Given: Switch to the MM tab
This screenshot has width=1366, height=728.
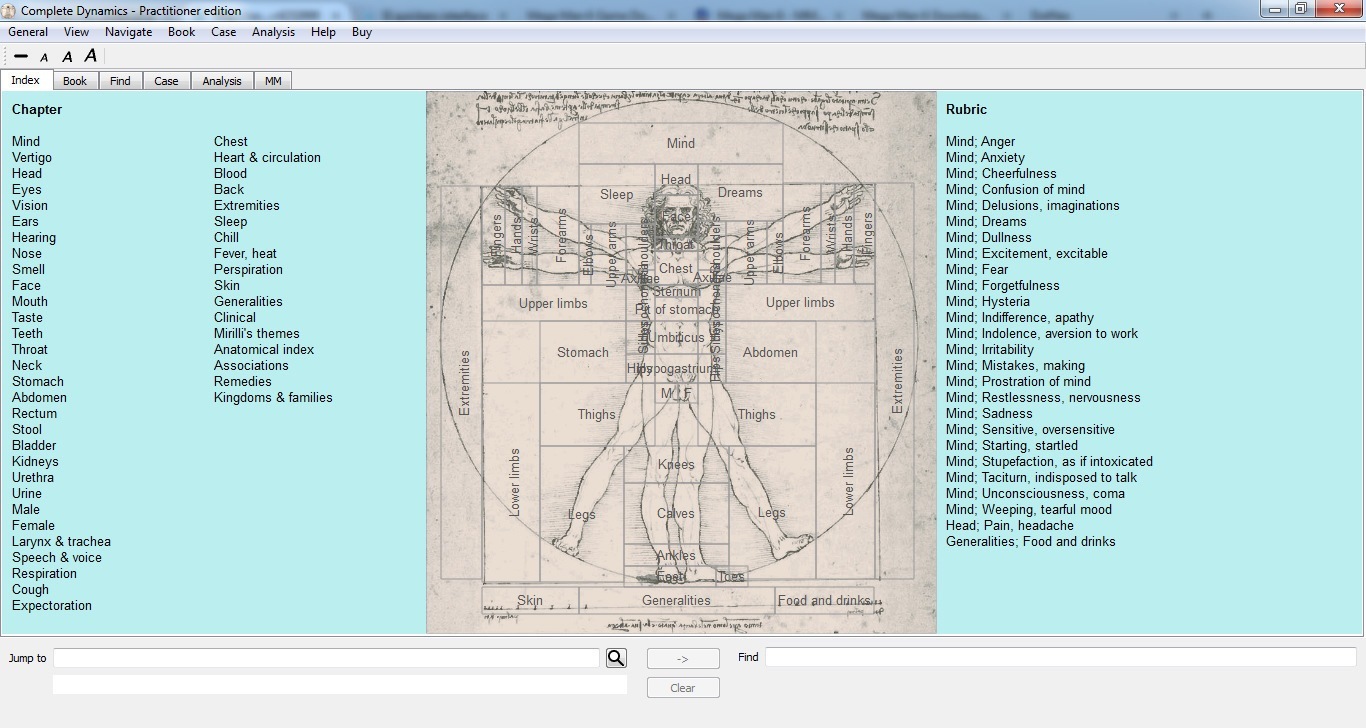Looking at the screenshot, I should point(273,81).
